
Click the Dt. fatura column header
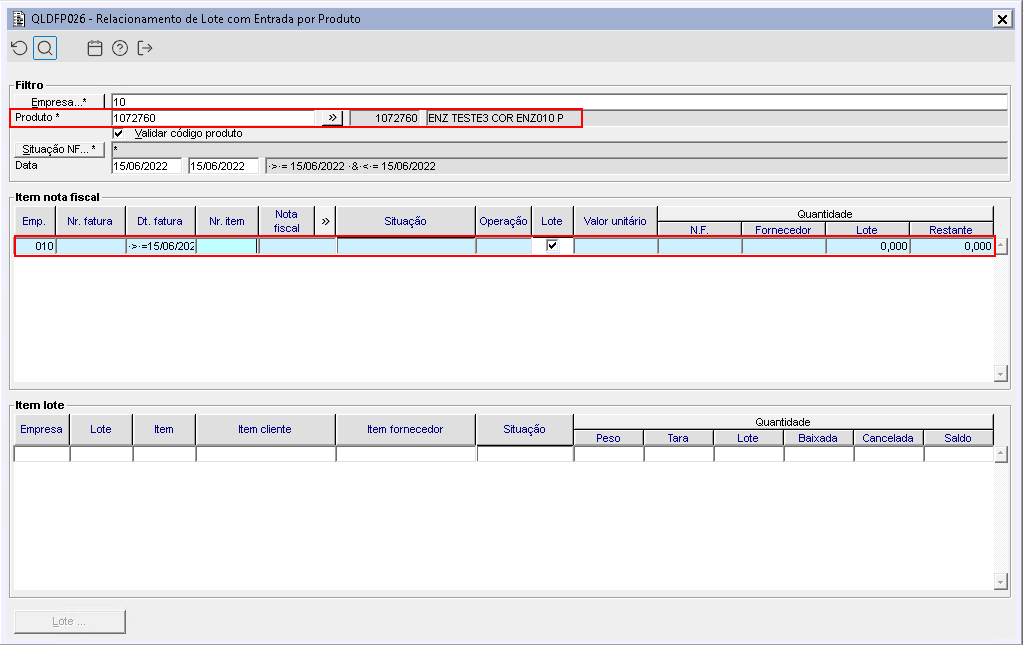160,221
